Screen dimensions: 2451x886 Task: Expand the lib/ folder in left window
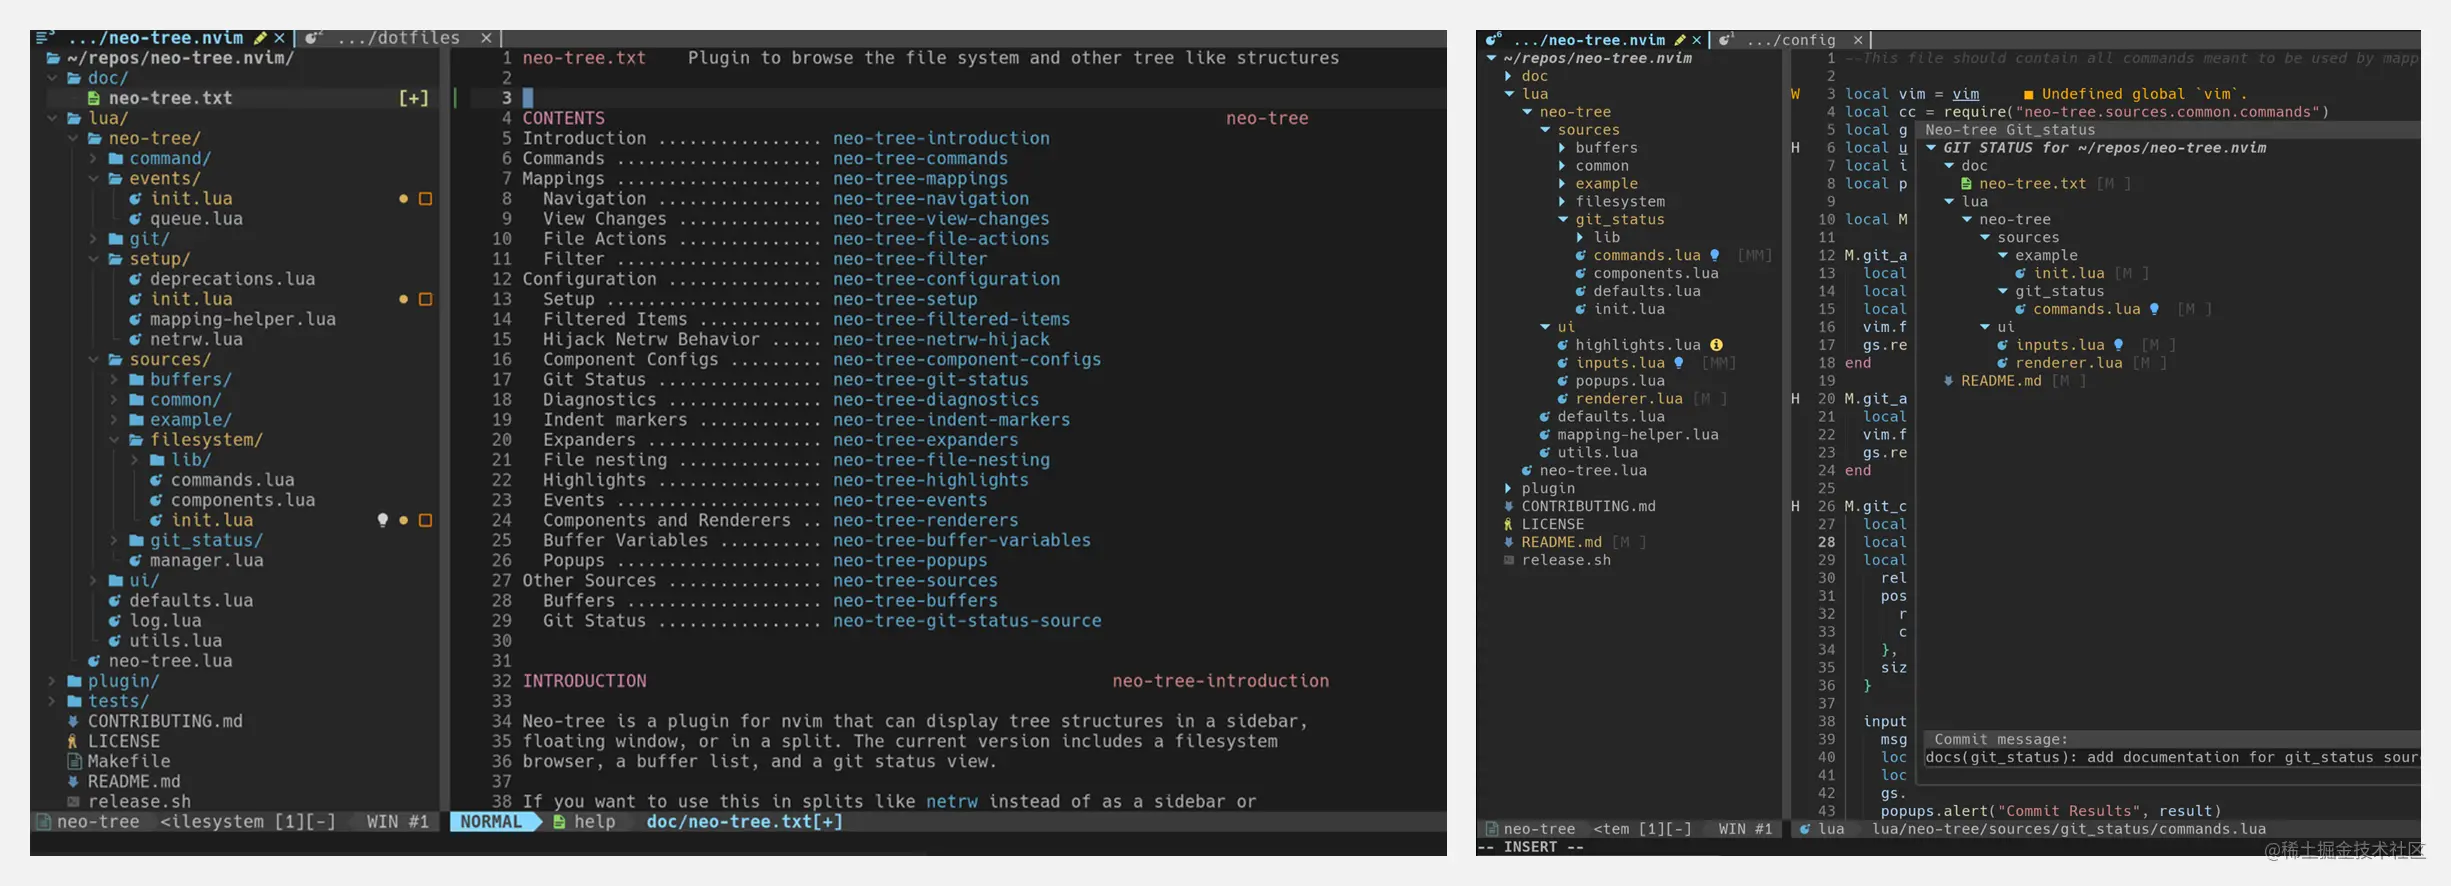coord(135,460)
